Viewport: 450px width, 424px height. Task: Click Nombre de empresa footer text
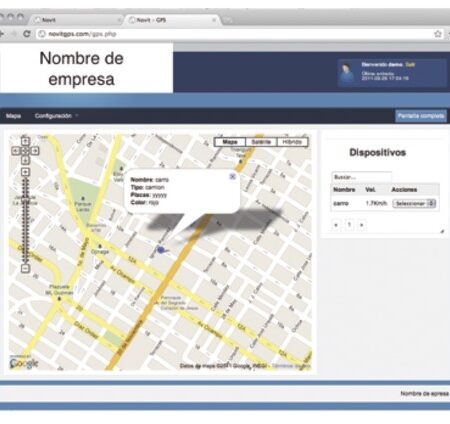point(425,394)
